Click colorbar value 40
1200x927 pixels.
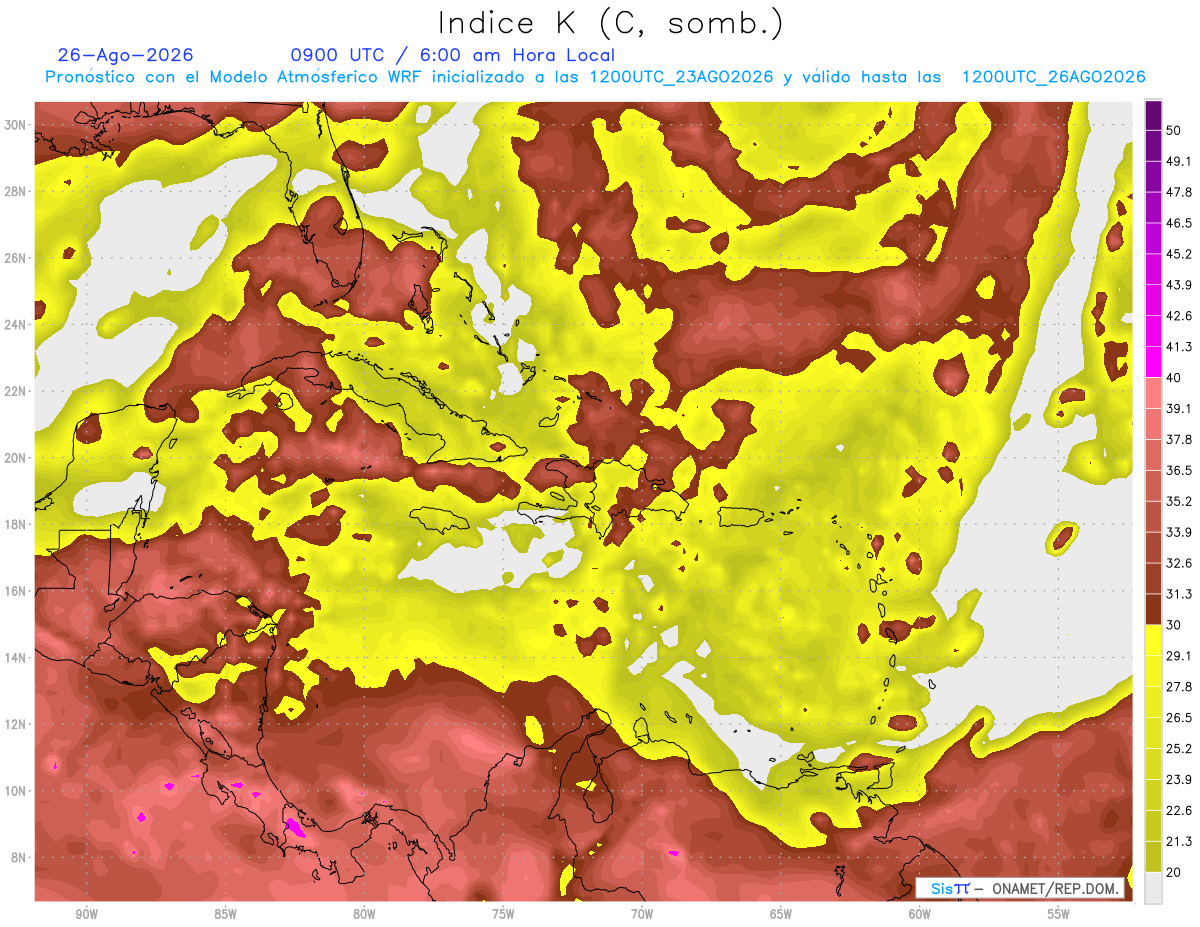[x=1173, y=378]
